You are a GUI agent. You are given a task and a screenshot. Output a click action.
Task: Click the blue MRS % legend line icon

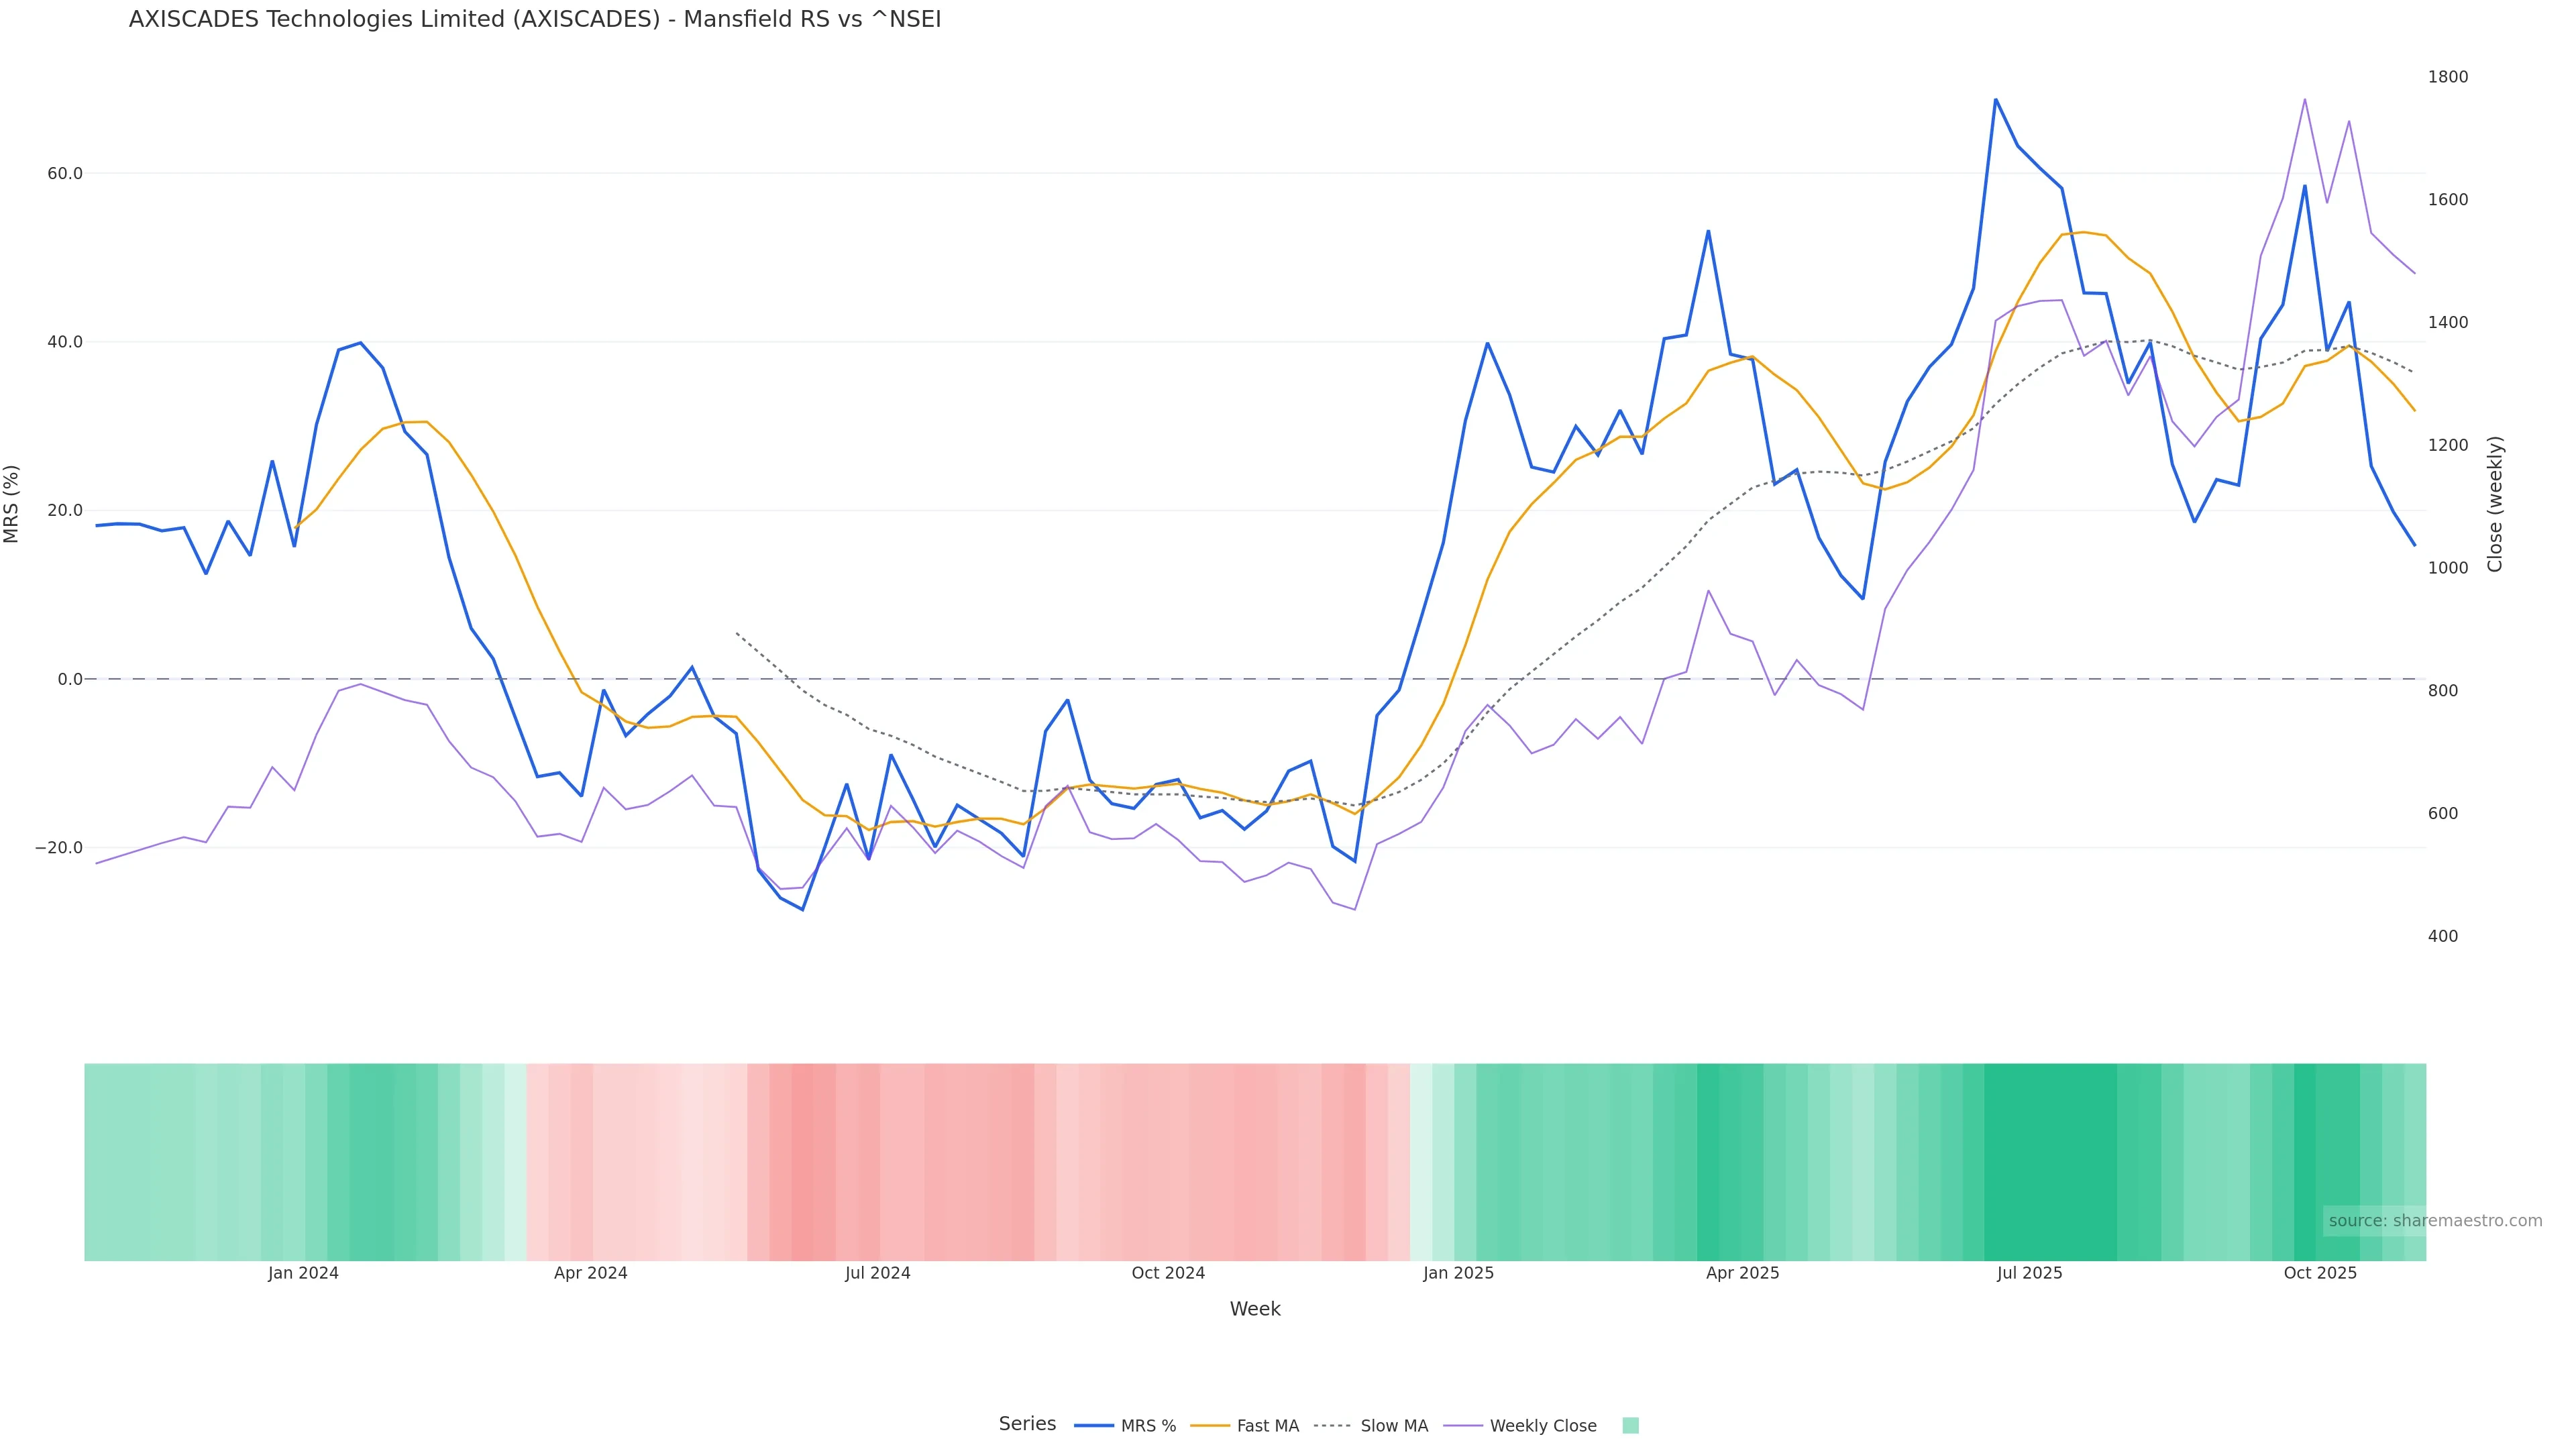pos(1093,1426)
